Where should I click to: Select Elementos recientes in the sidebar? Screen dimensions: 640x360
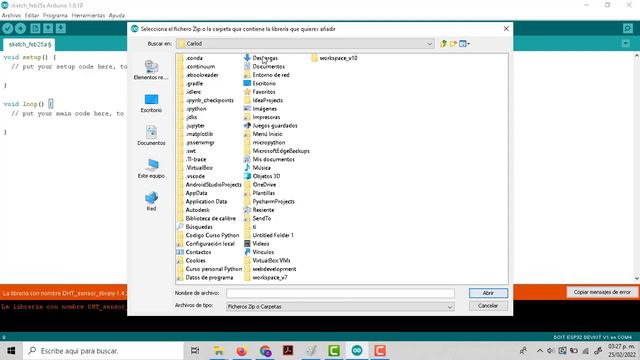click(151, 70)
